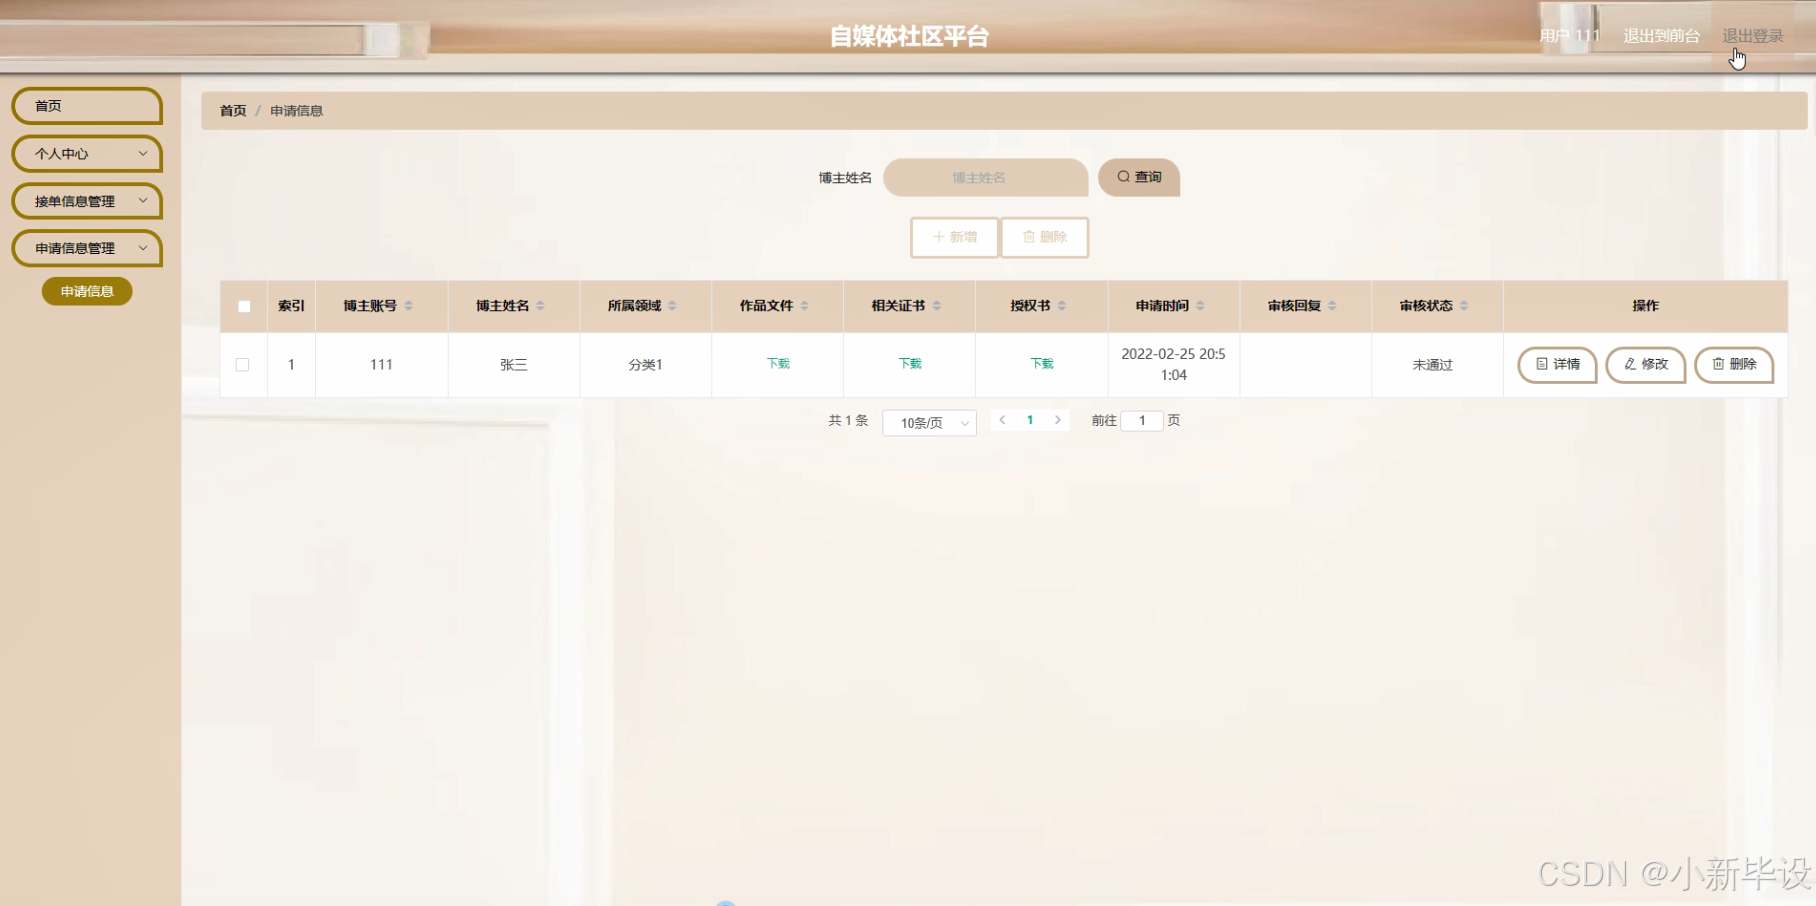1816x906 pixels.
Task: Click the previous-page arrow in pagination
Action: [x=1002, y=420]
